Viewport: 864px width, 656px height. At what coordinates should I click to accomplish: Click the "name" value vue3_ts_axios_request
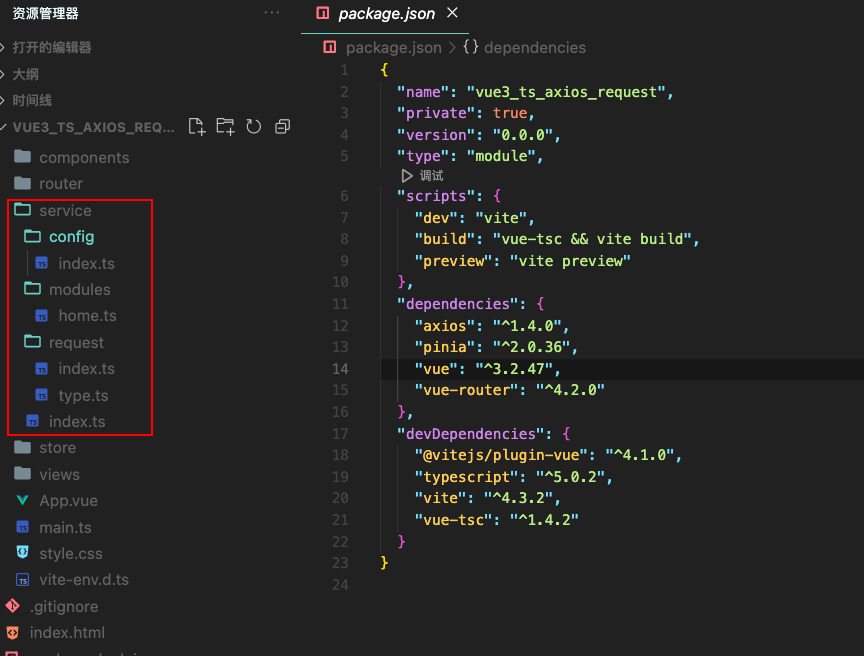[566, 92]
